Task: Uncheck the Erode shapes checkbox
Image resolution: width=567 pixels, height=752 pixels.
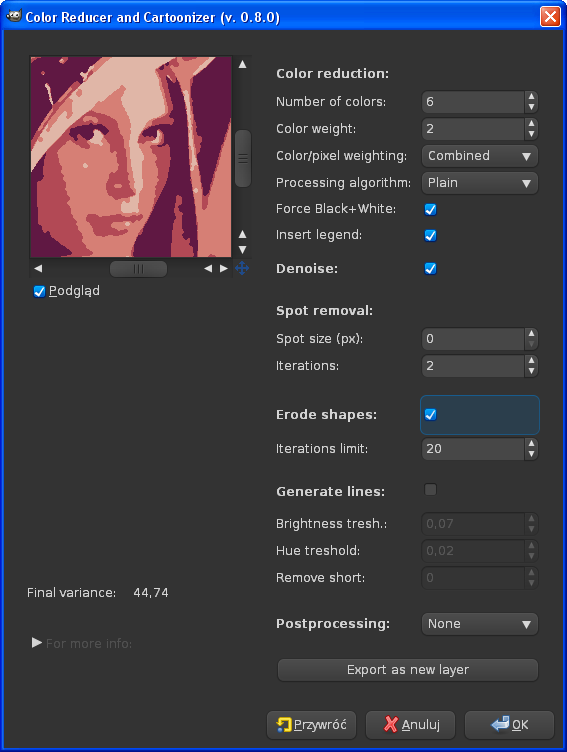Action: 430,415
